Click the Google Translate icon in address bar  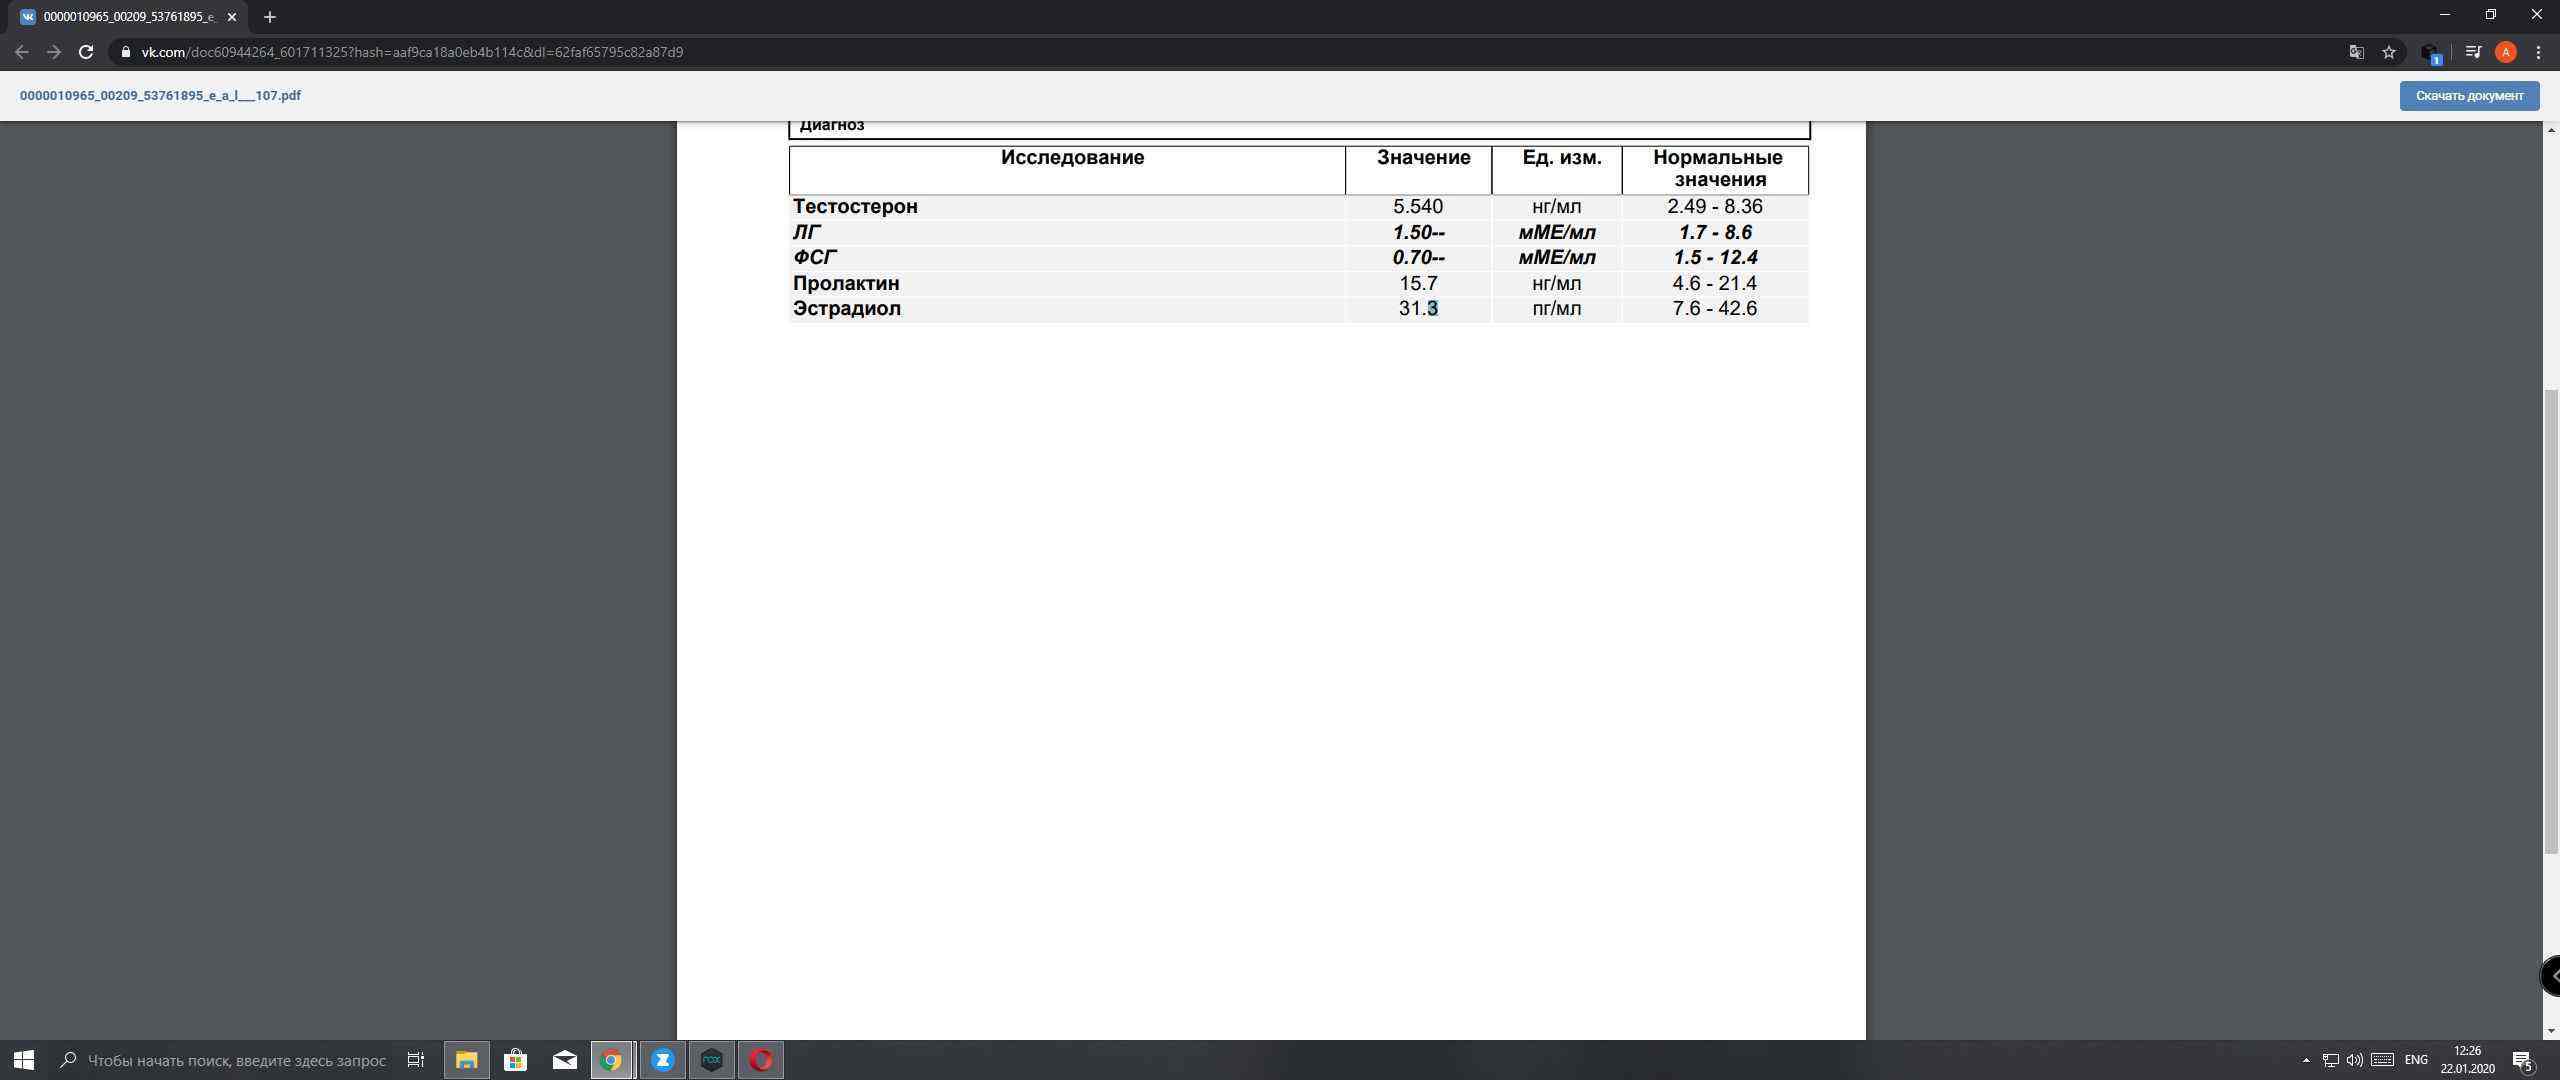(x=2356, y=52)
